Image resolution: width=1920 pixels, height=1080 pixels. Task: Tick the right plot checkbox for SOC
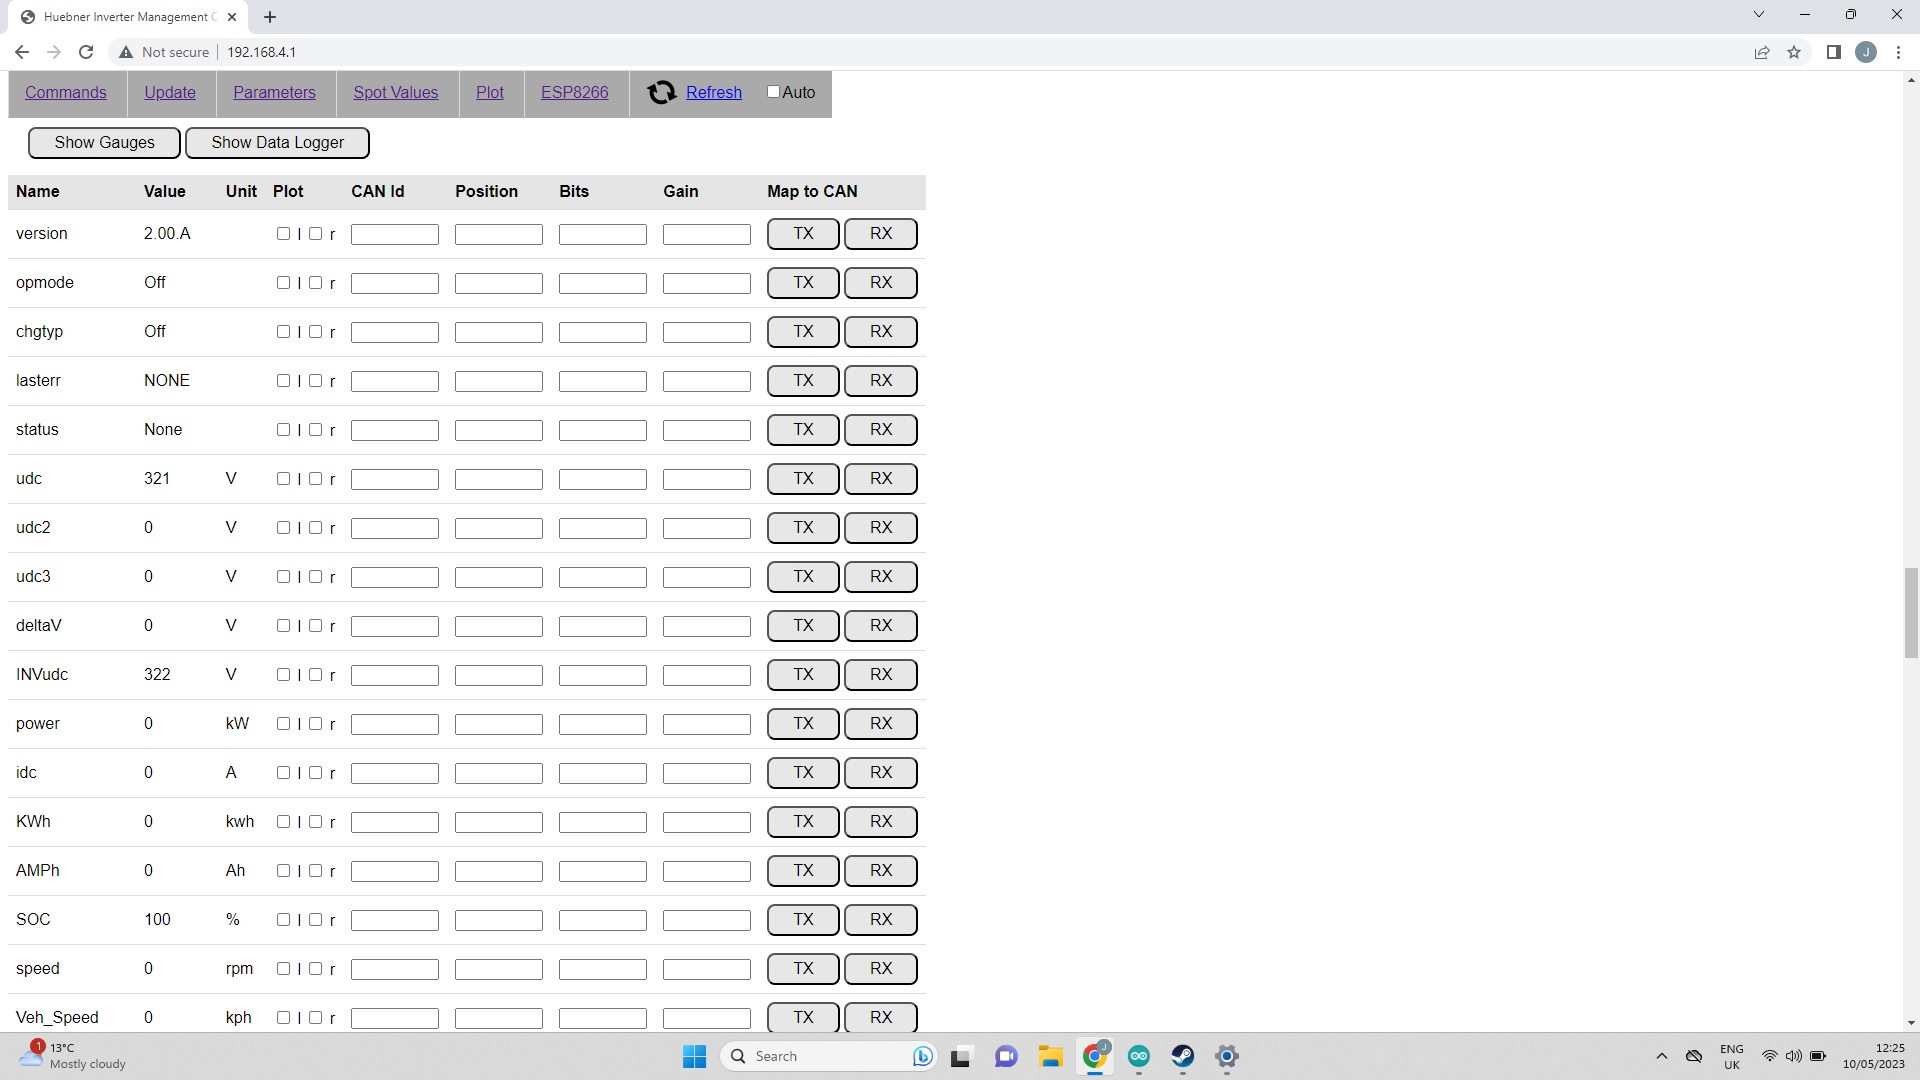[x=316, y=920]
